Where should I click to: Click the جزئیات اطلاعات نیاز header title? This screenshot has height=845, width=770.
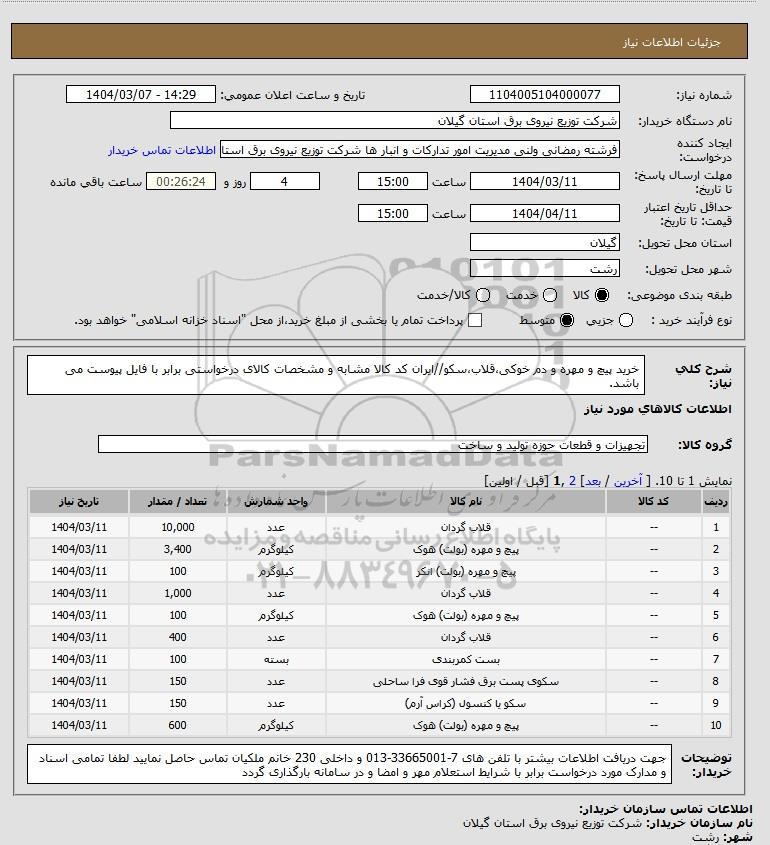click(x=671, y=42)
